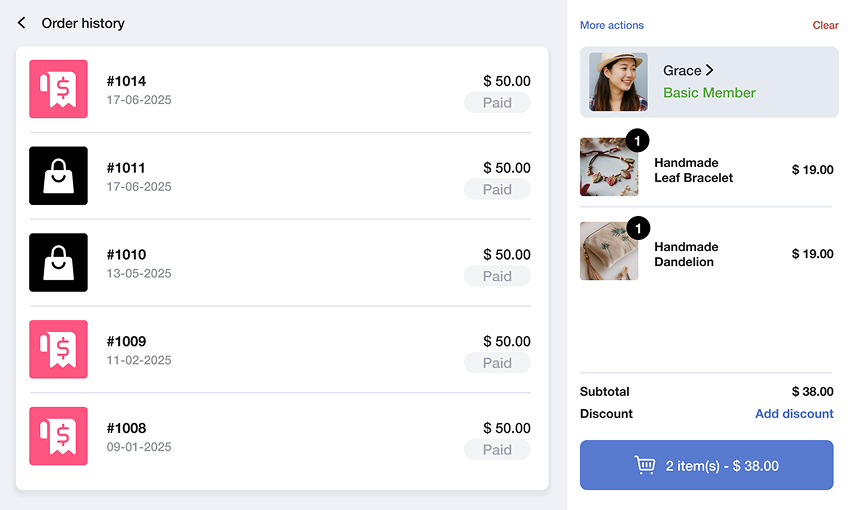Expand Grace customer details chevron
The image size is (850, 510).
[709, 70]
